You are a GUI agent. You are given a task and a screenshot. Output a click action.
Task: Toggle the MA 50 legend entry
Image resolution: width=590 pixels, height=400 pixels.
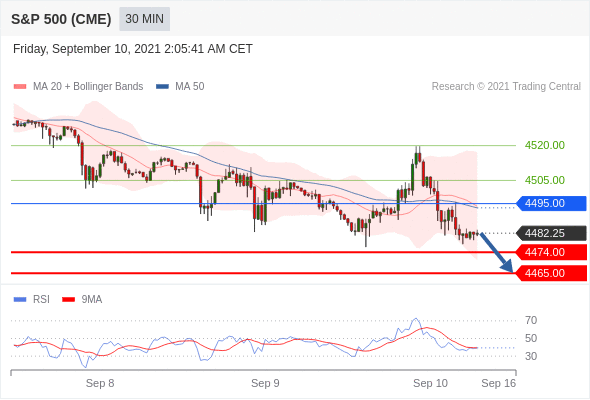click(x=181, y=87)
